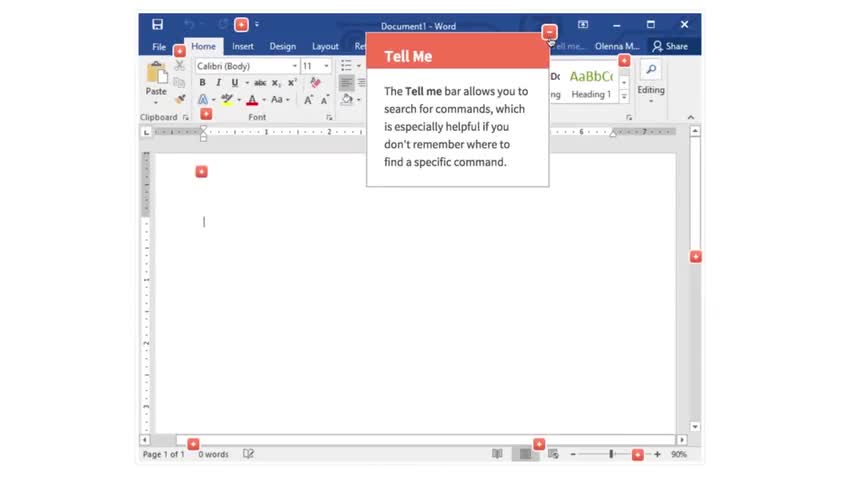Viewport: 848px width, 480px height.
Task: Open the underline style arrow
Action: (x=247, y=83)
